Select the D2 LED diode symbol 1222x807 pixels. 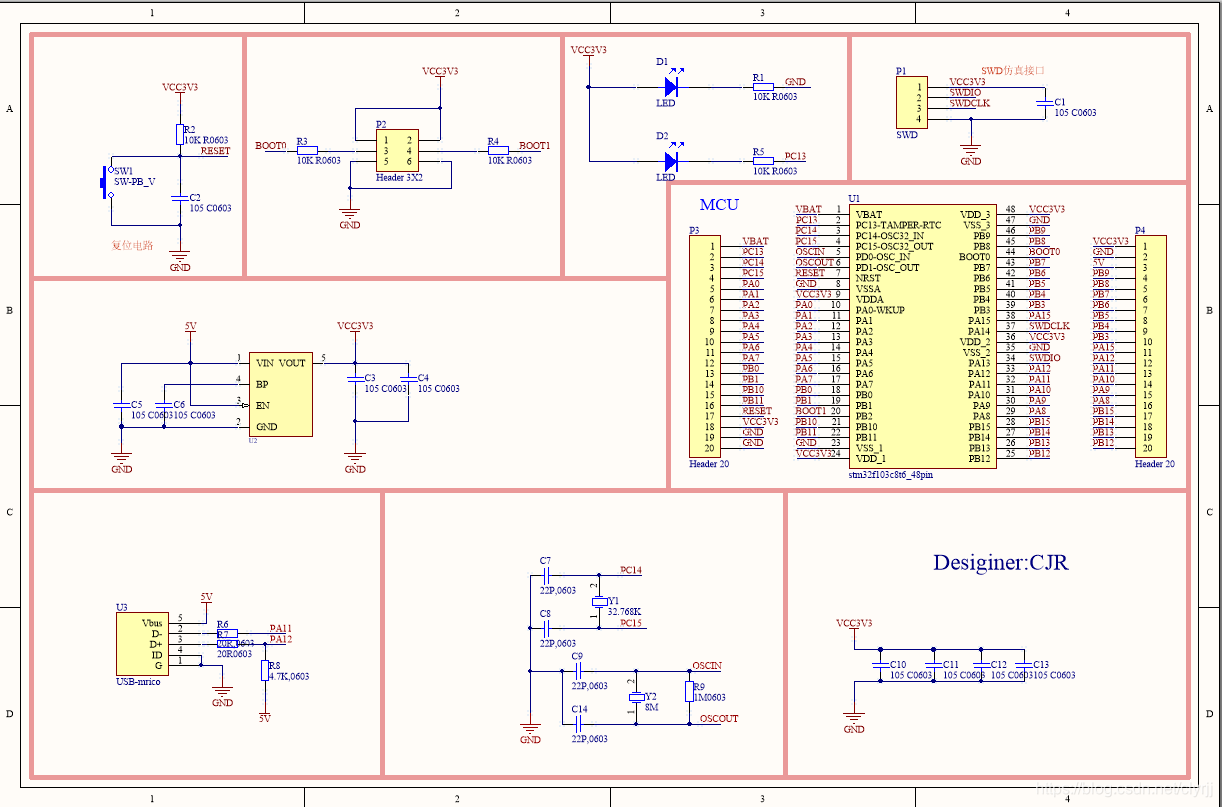click(670, 160)
